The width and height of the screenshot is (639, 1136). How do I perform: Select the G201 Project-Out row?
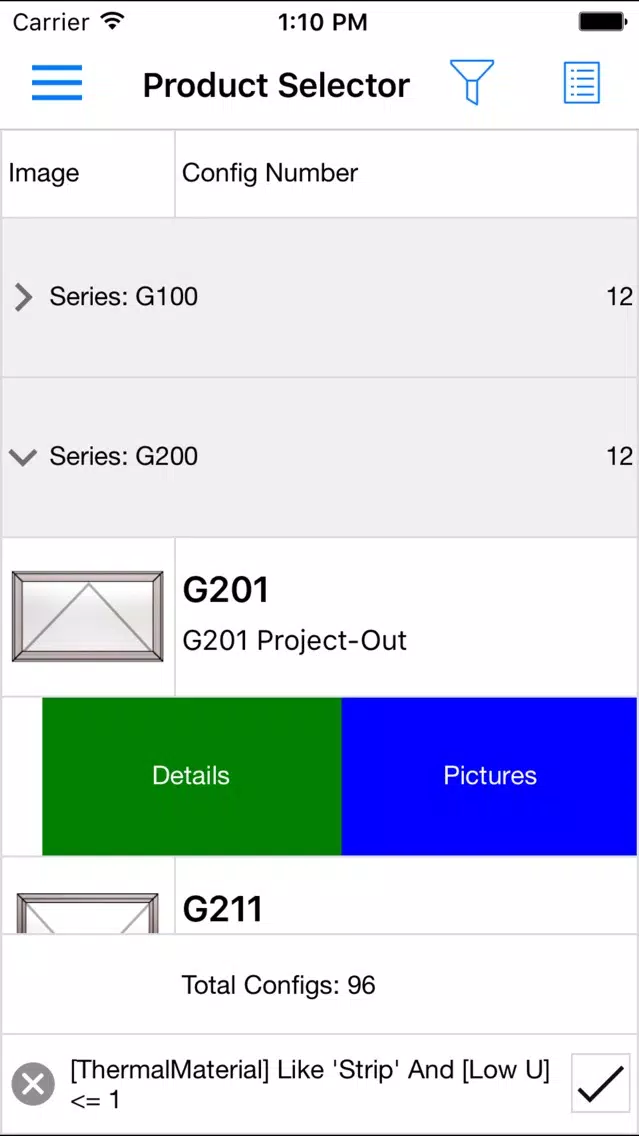pyautogui.click(x=320, y=617)
